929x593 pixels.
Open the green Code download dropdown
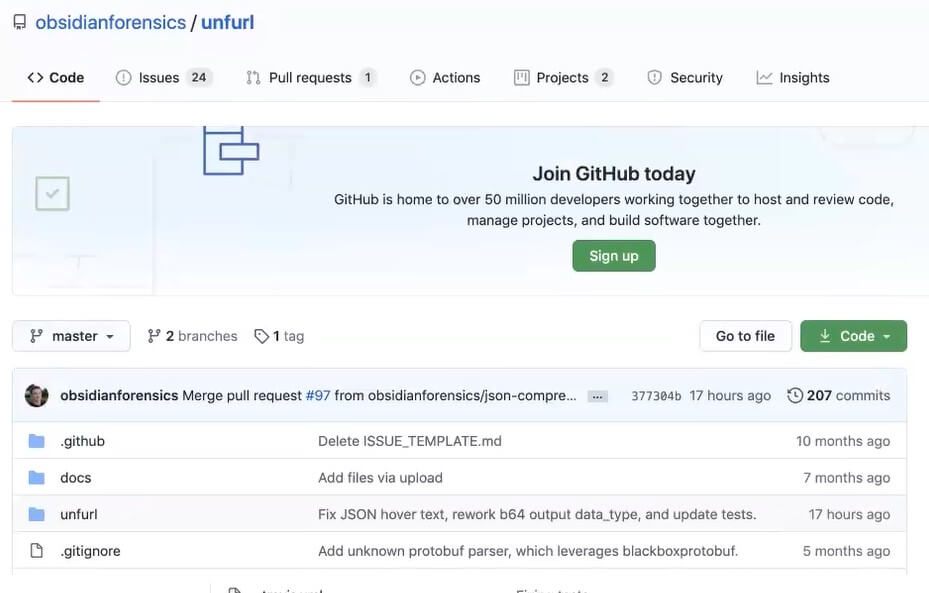click(853, 336)
